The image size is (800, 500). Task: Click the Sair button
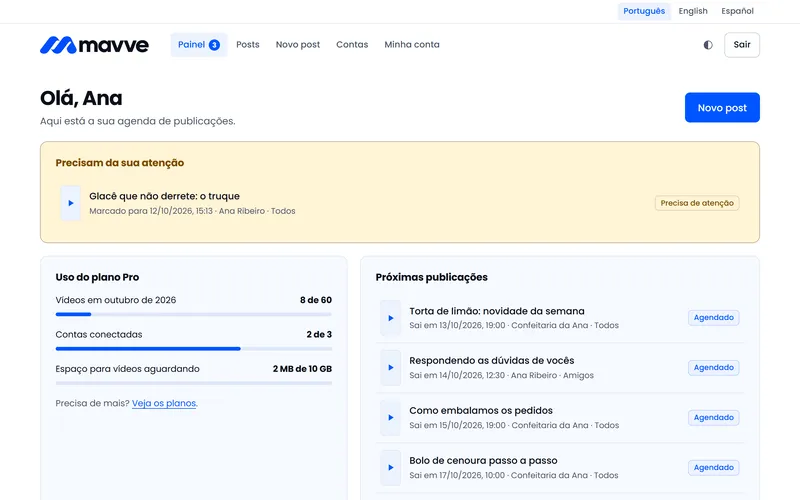point(742,45)
